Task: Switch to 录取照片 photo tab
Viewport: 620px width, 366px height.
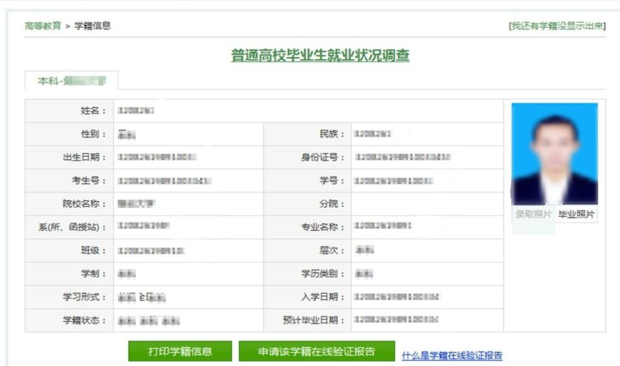Action: point(533,214)
